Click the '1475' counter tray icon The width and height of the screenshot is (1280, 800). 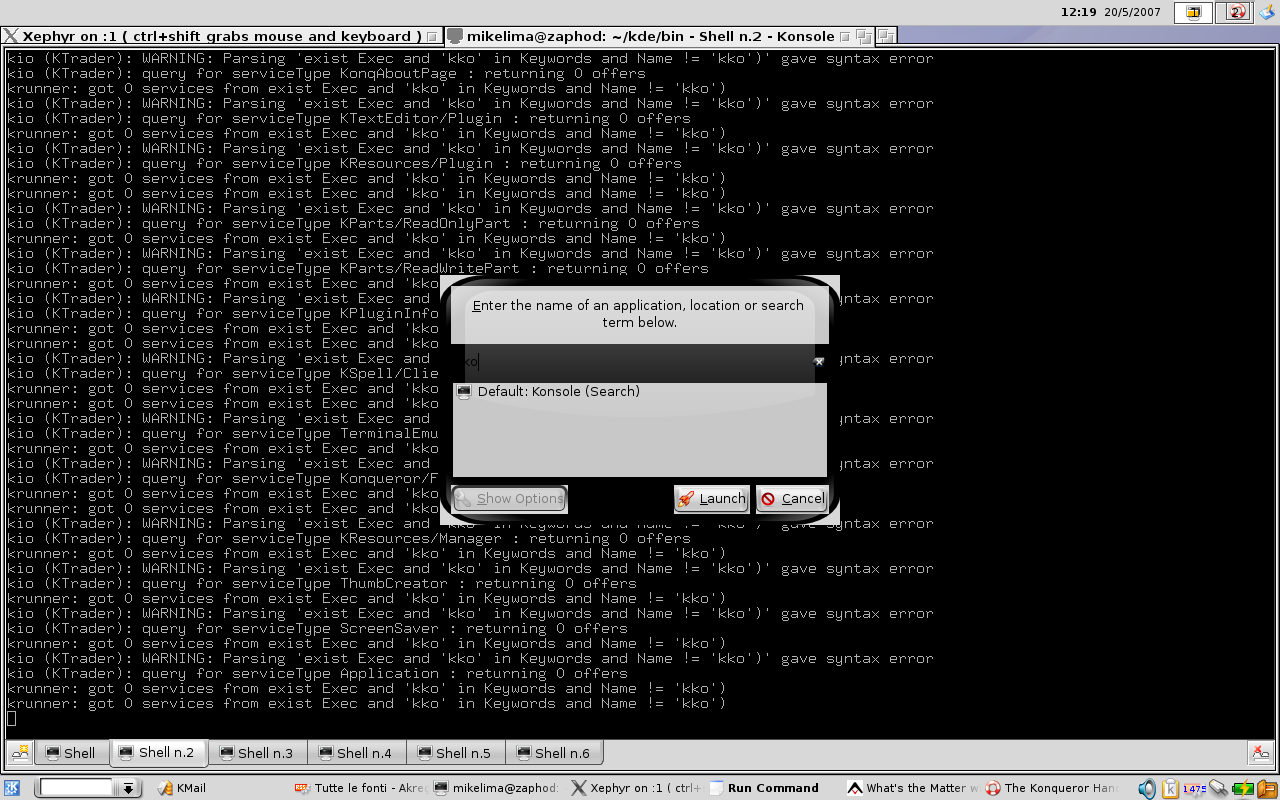coord(1194,788)
